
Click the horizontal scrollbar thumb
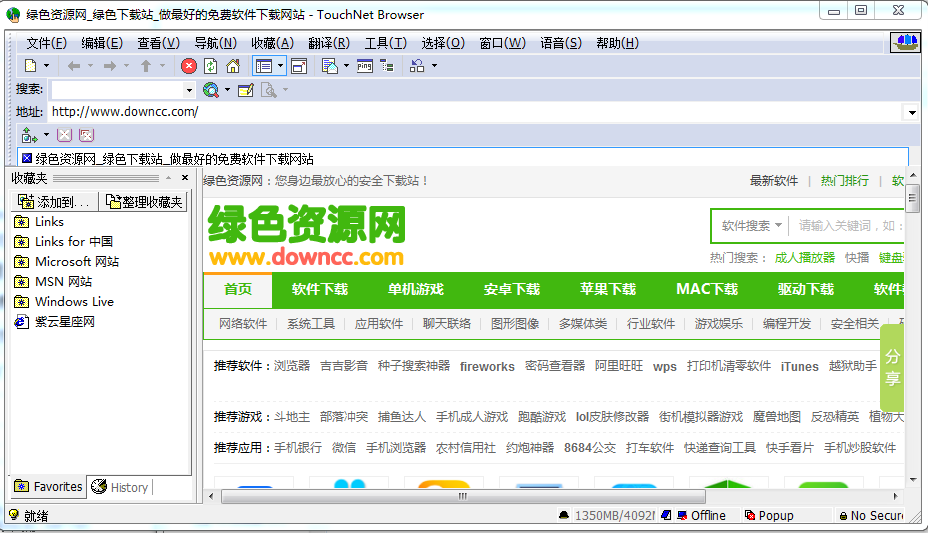pyautogui.click(x=463, y=496)
